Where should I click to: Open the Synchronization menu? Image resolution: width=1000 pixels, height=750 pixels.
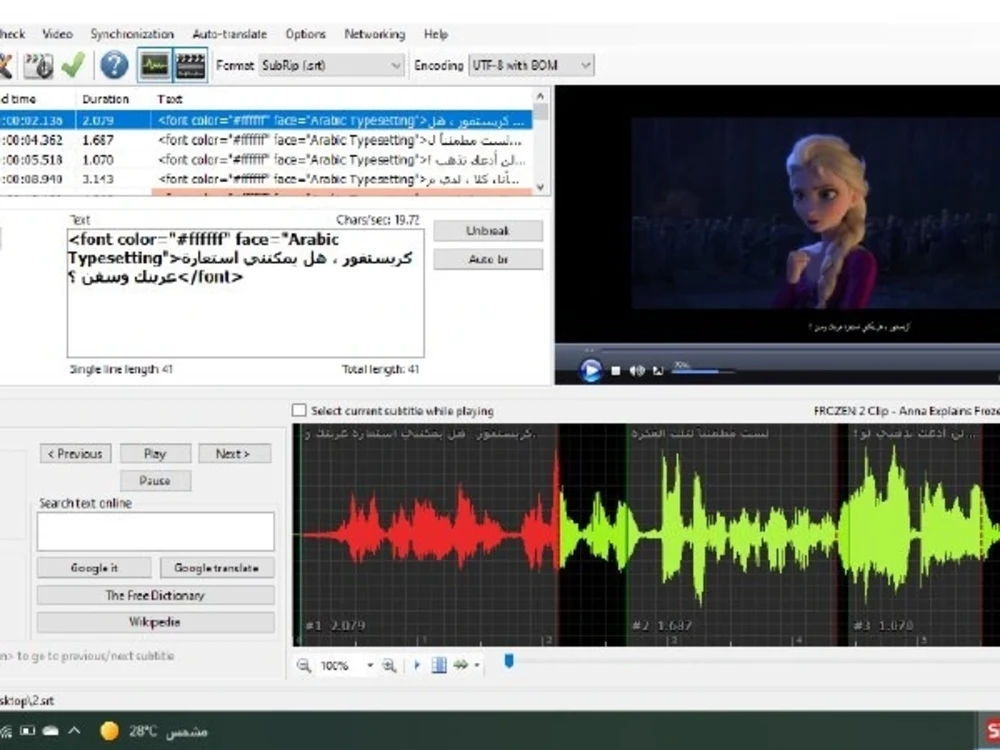(132, 34)
